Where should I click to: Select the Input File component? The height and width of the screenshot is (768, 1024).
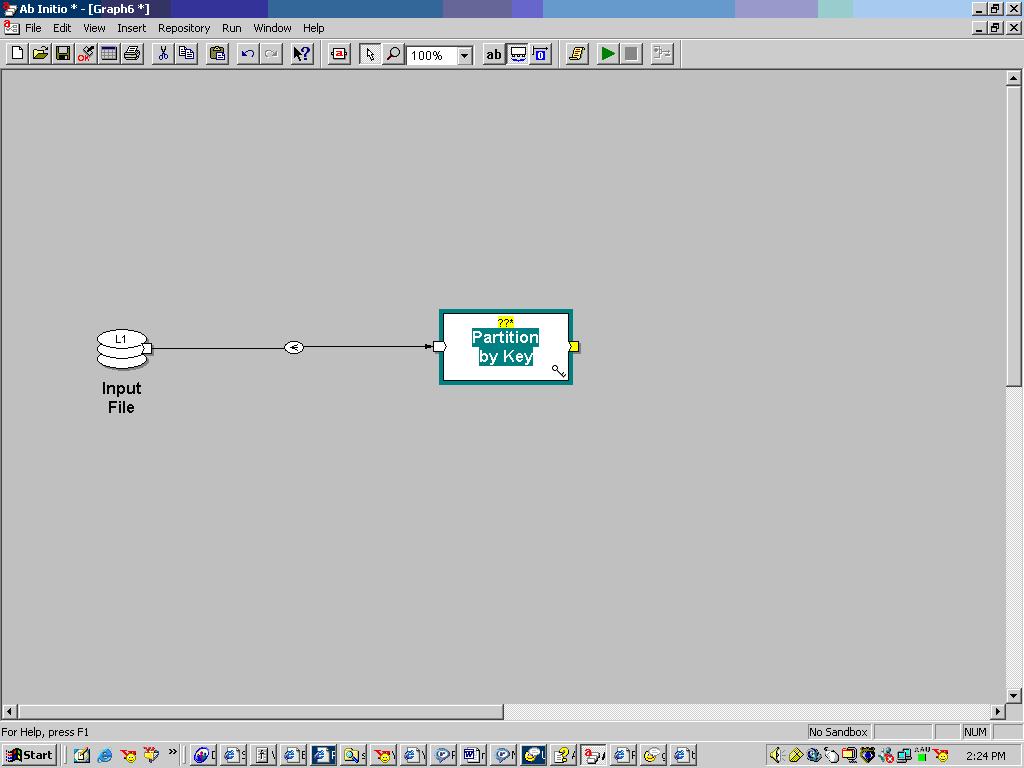click(121, 347)
